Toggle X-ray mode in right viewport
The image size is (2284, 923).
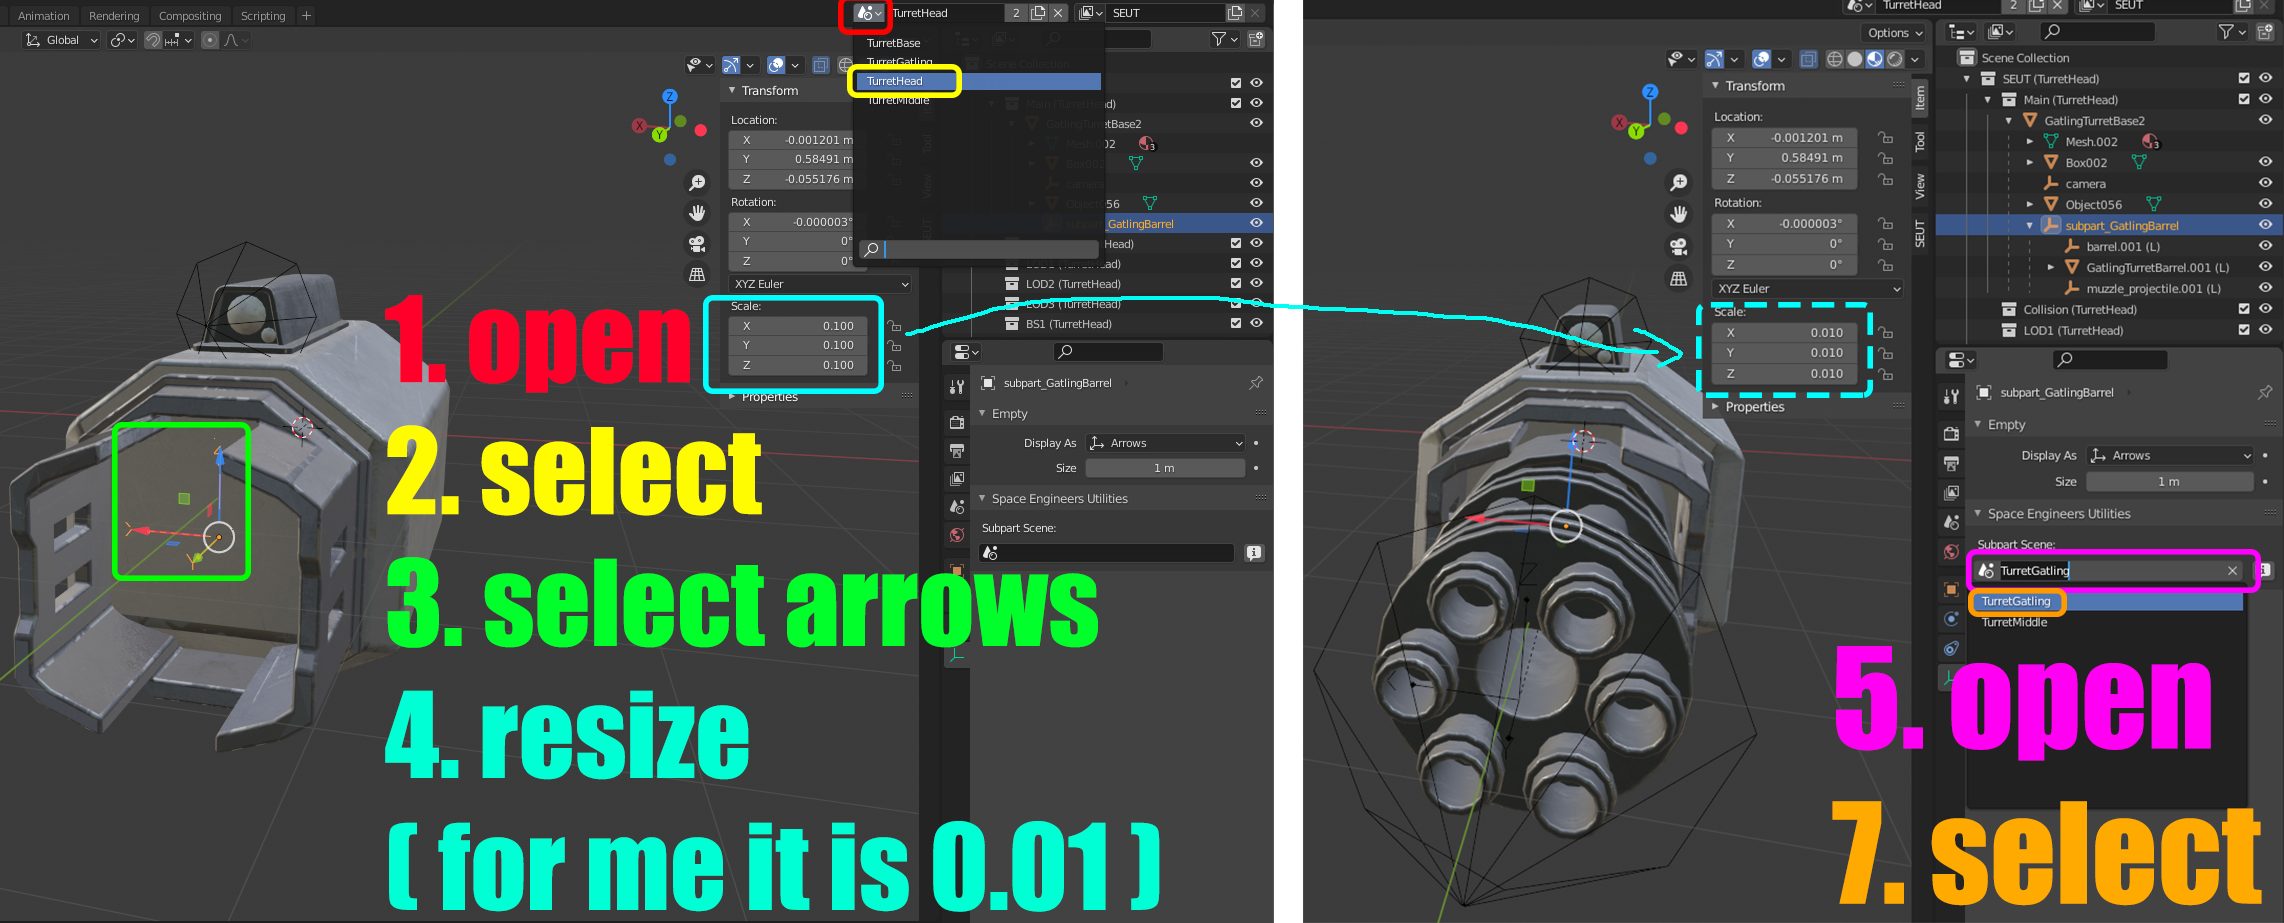click(1808, 59)
